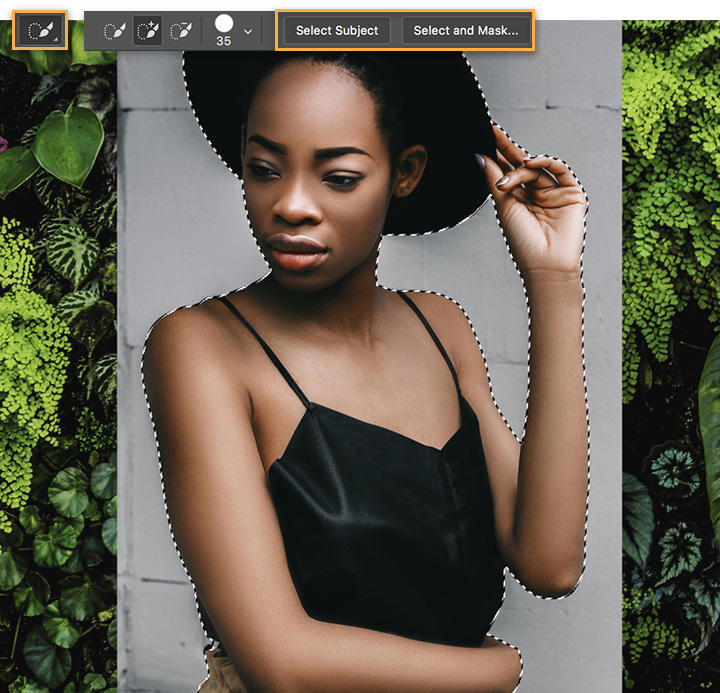Choose the Add to Selection brush mode
The height and width of the screenshot is (693, 720).
[147, 31]
